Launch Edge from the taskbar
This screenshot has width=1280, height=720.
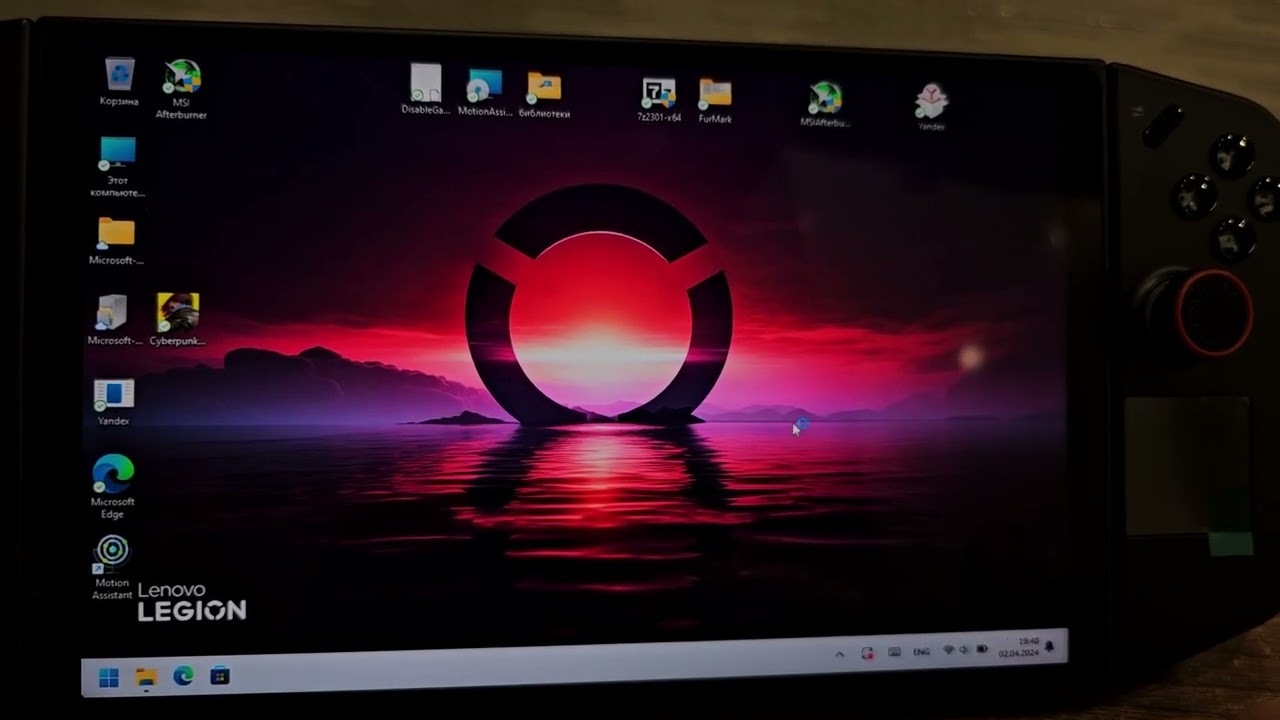point(183,677)
